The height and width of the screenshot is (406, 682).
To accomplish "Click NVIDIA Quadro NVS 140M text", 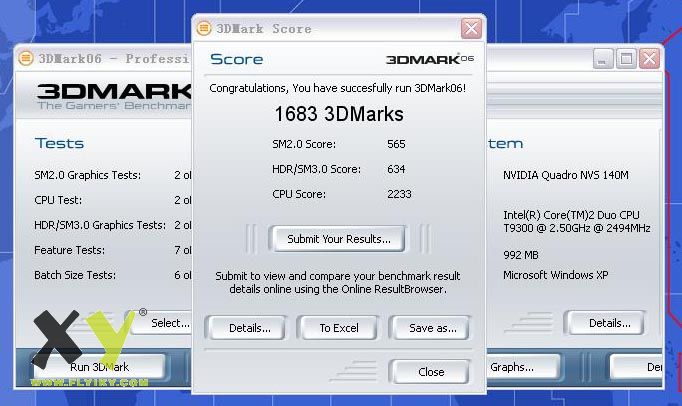I will [565, 175].
